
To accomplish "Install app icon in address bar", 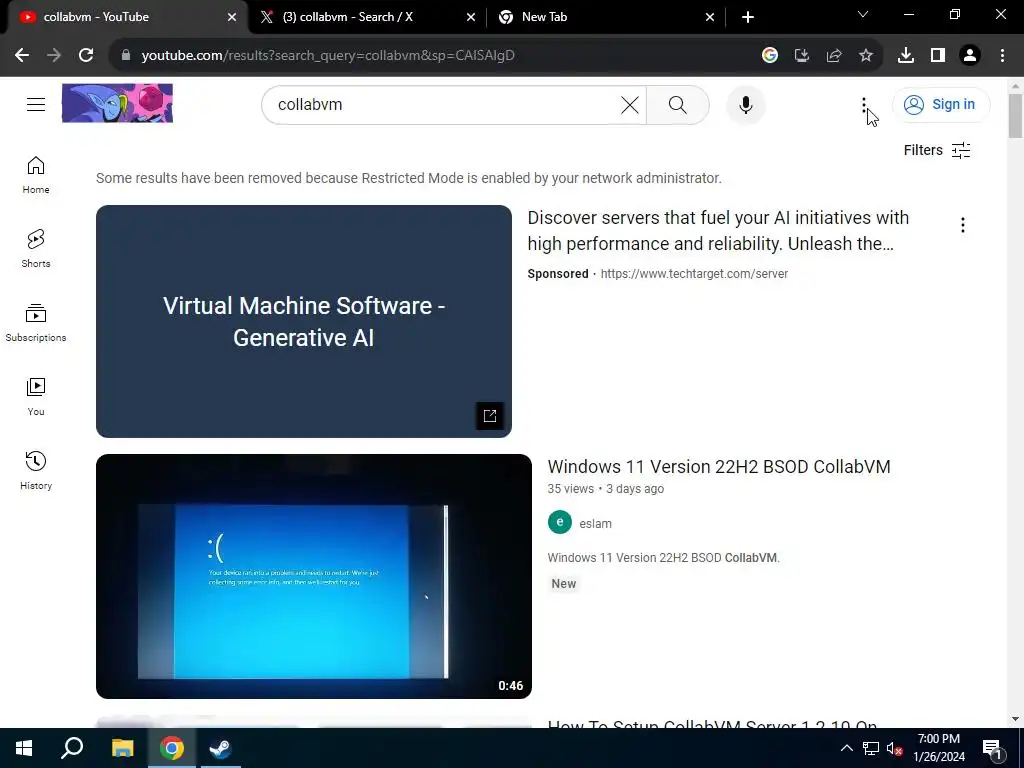I will [x=802, y=56].
